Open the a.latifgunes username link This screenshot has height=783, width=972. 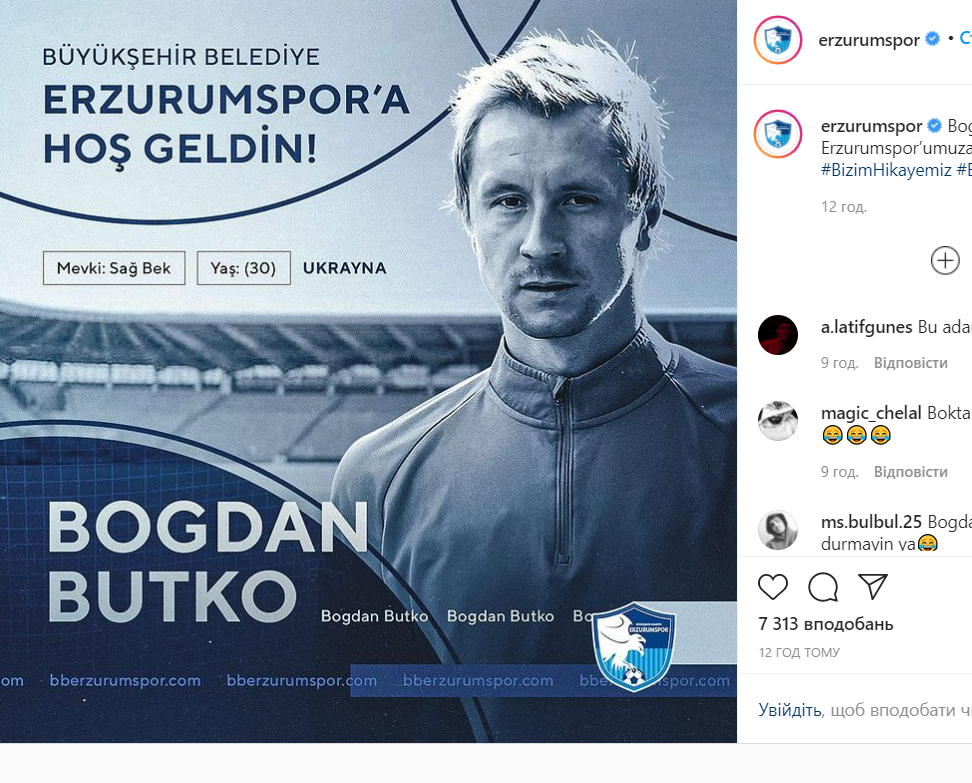pos(866,327)
